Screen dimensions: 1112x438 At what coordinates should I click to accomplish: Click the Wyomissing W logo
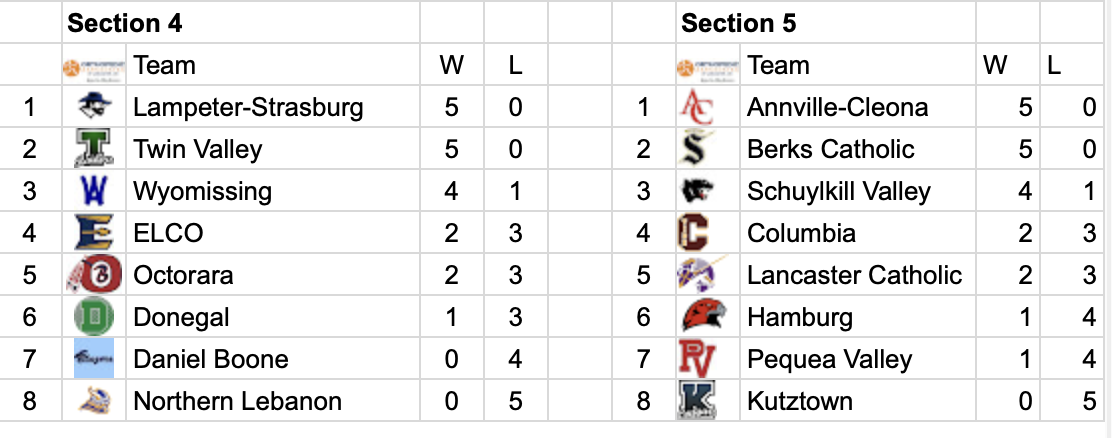click(94, 191)
